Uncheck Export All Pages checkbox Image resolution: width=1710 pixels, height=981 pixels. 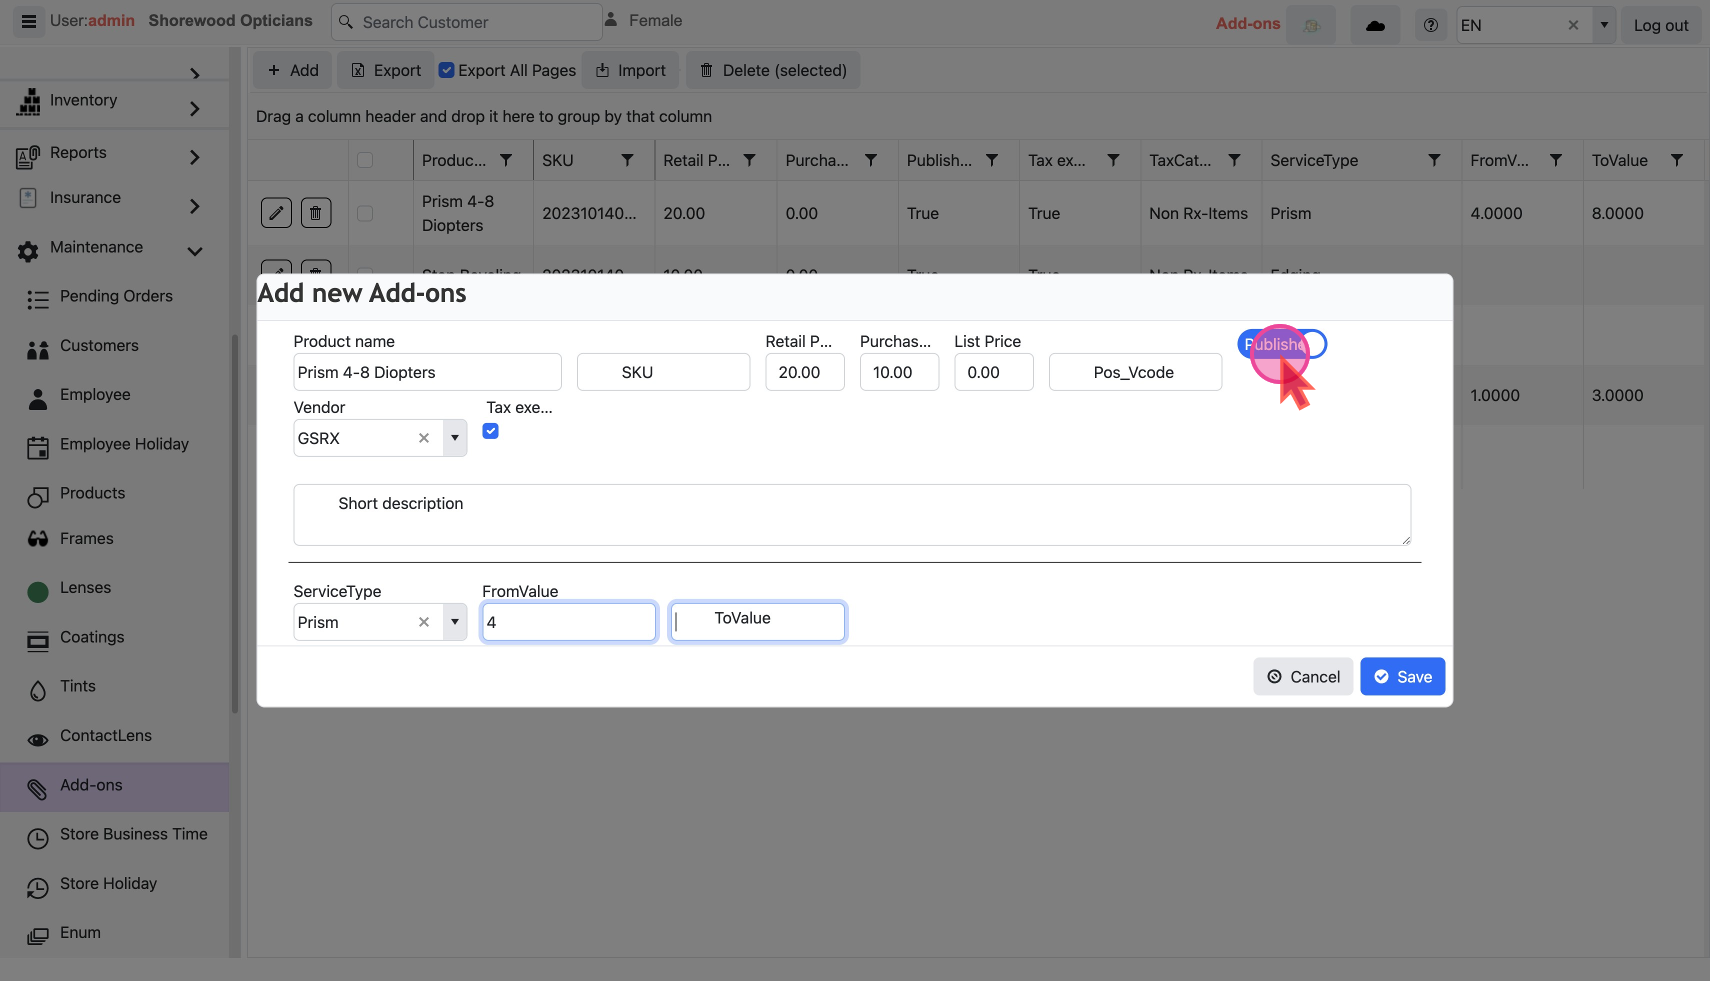pos(447,70)
